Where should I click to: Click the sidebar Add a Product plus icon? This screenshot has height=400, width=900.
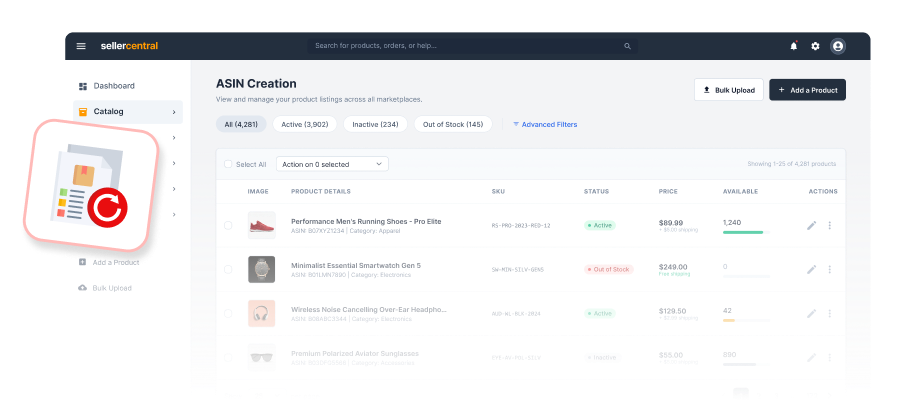[82, 262]
